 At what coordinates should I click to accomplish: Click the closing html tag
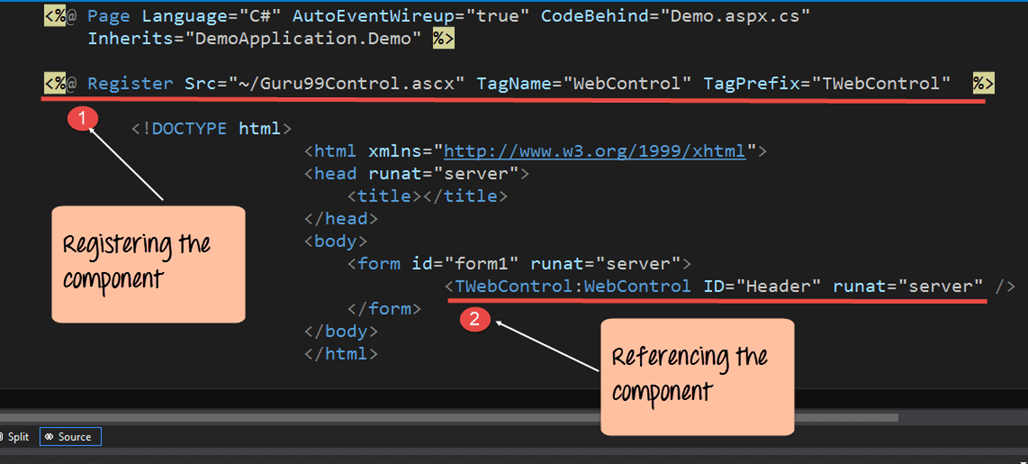pos(341,353)
